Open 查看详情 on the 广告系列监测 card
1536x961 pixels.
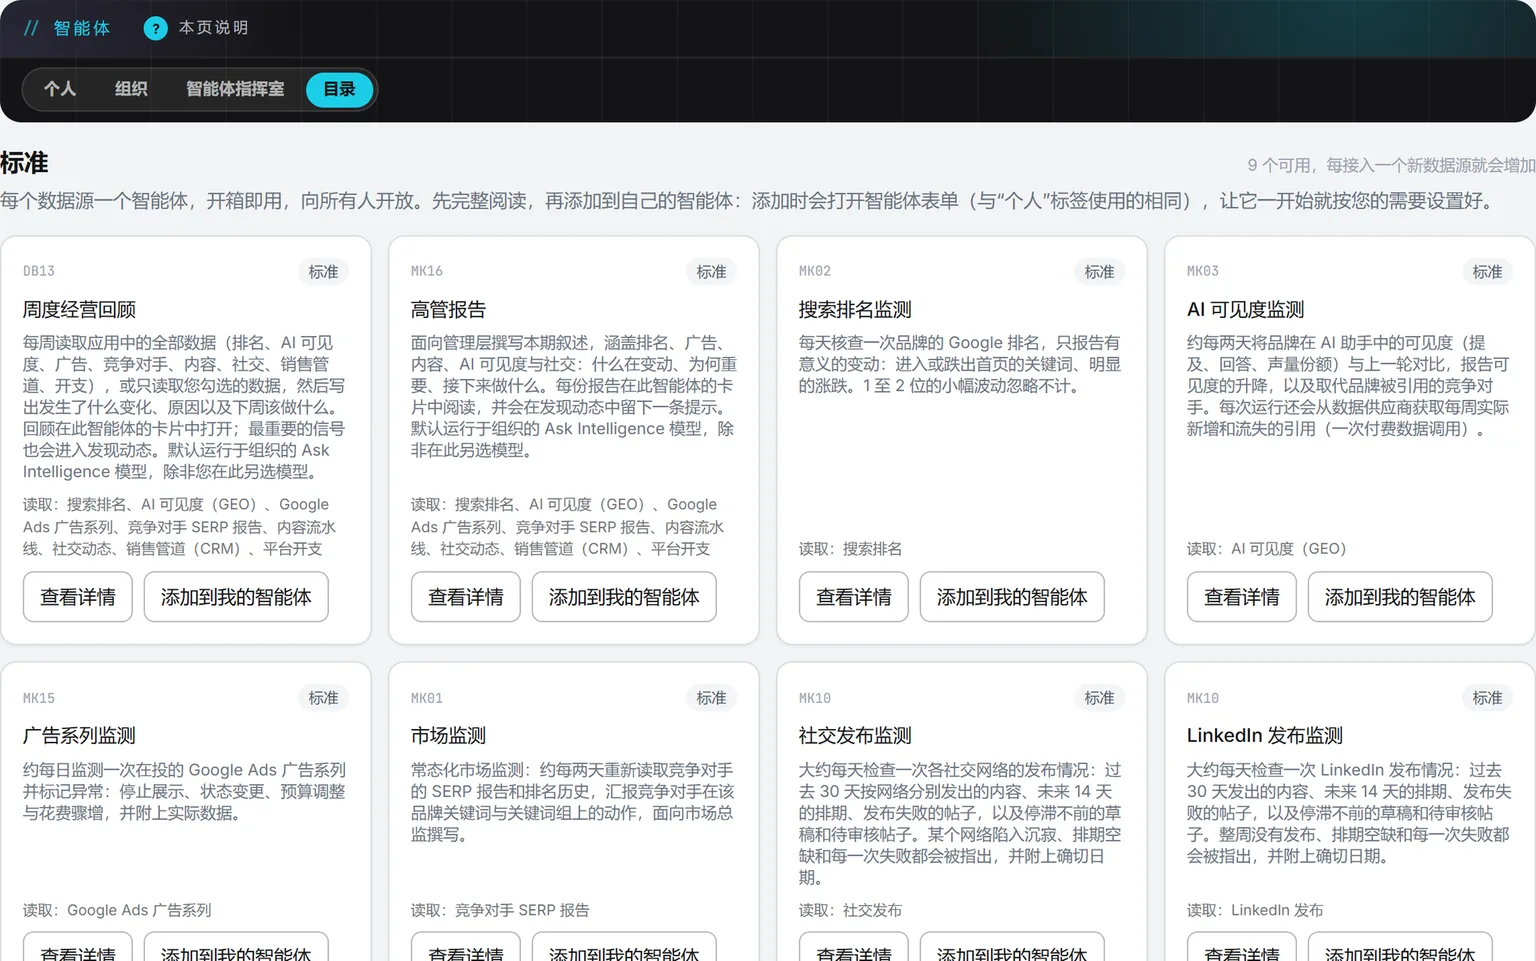78,948
